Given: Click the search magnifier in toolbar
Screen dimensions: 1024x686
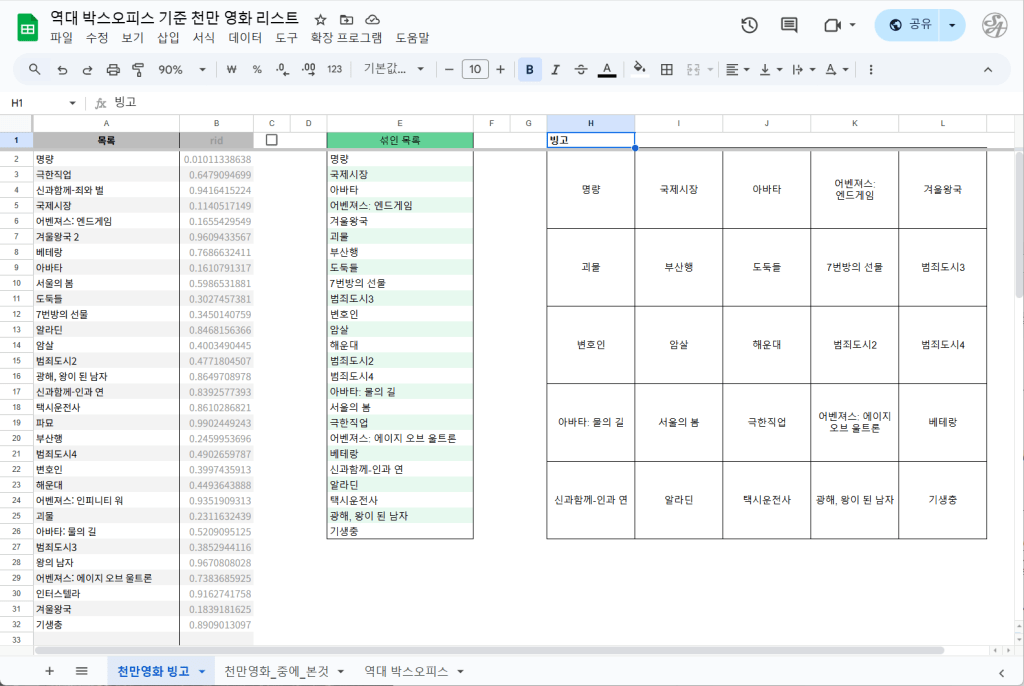Looking at the screenshot, I should 35,70.
